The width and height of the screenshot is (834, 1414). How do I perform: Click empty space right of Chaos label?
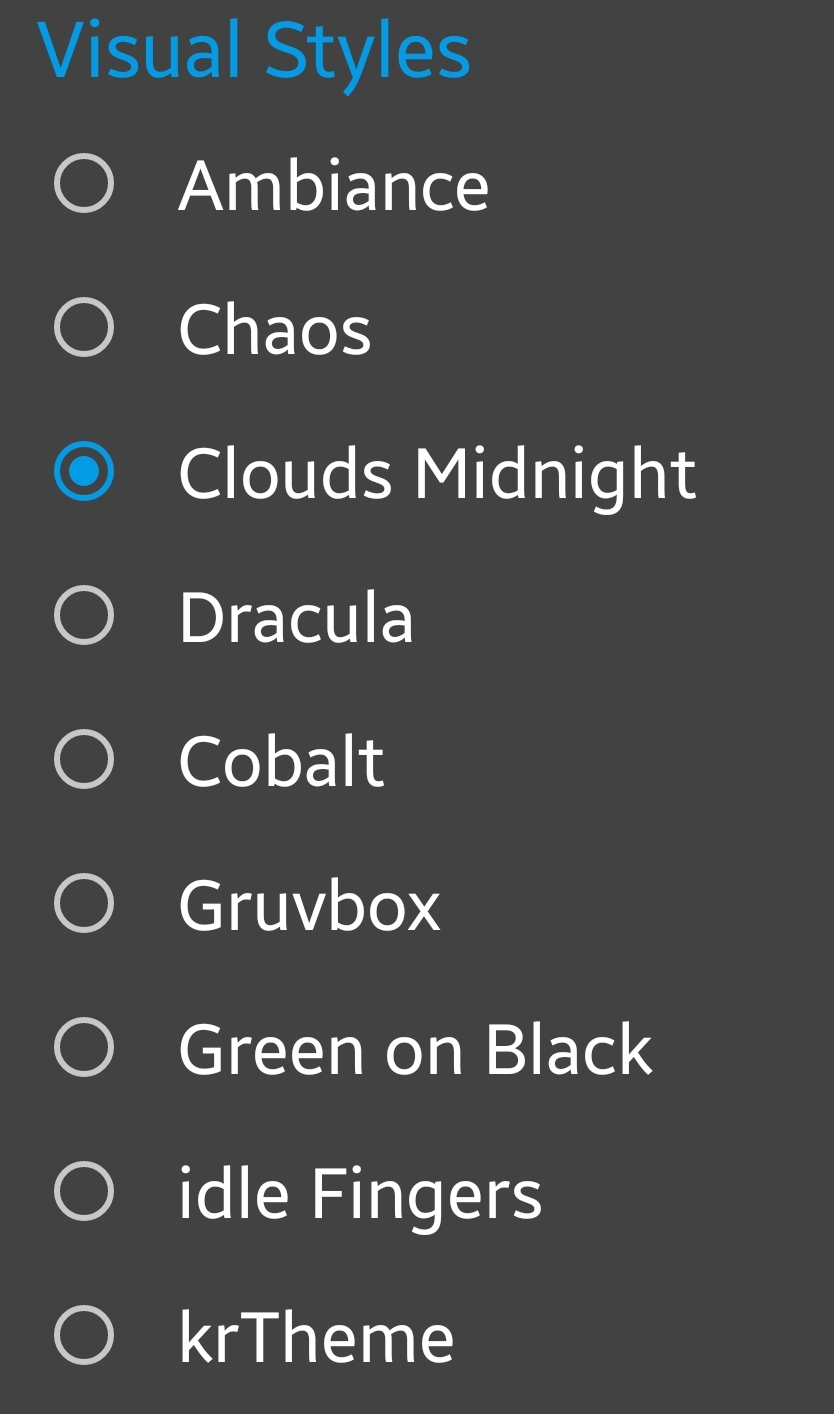pyautogui.click(x=600, y=328)
